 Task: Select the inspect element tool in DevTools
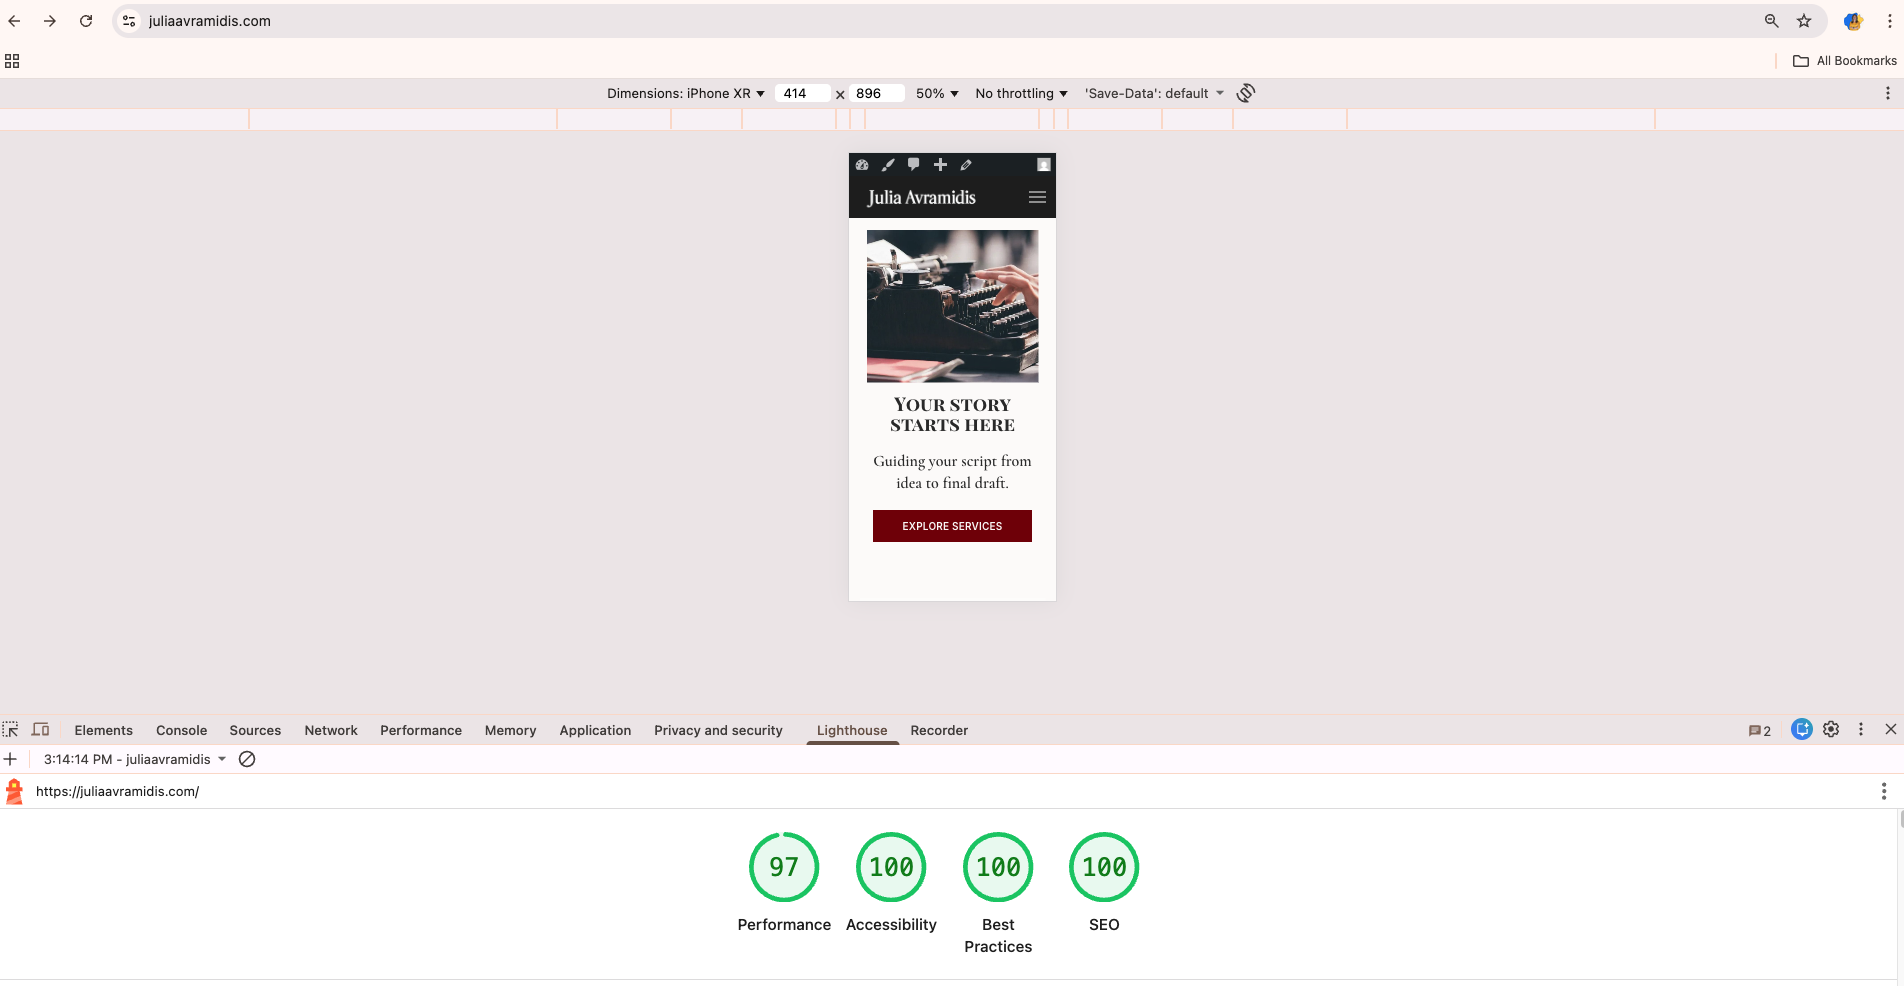click(11, 729)
